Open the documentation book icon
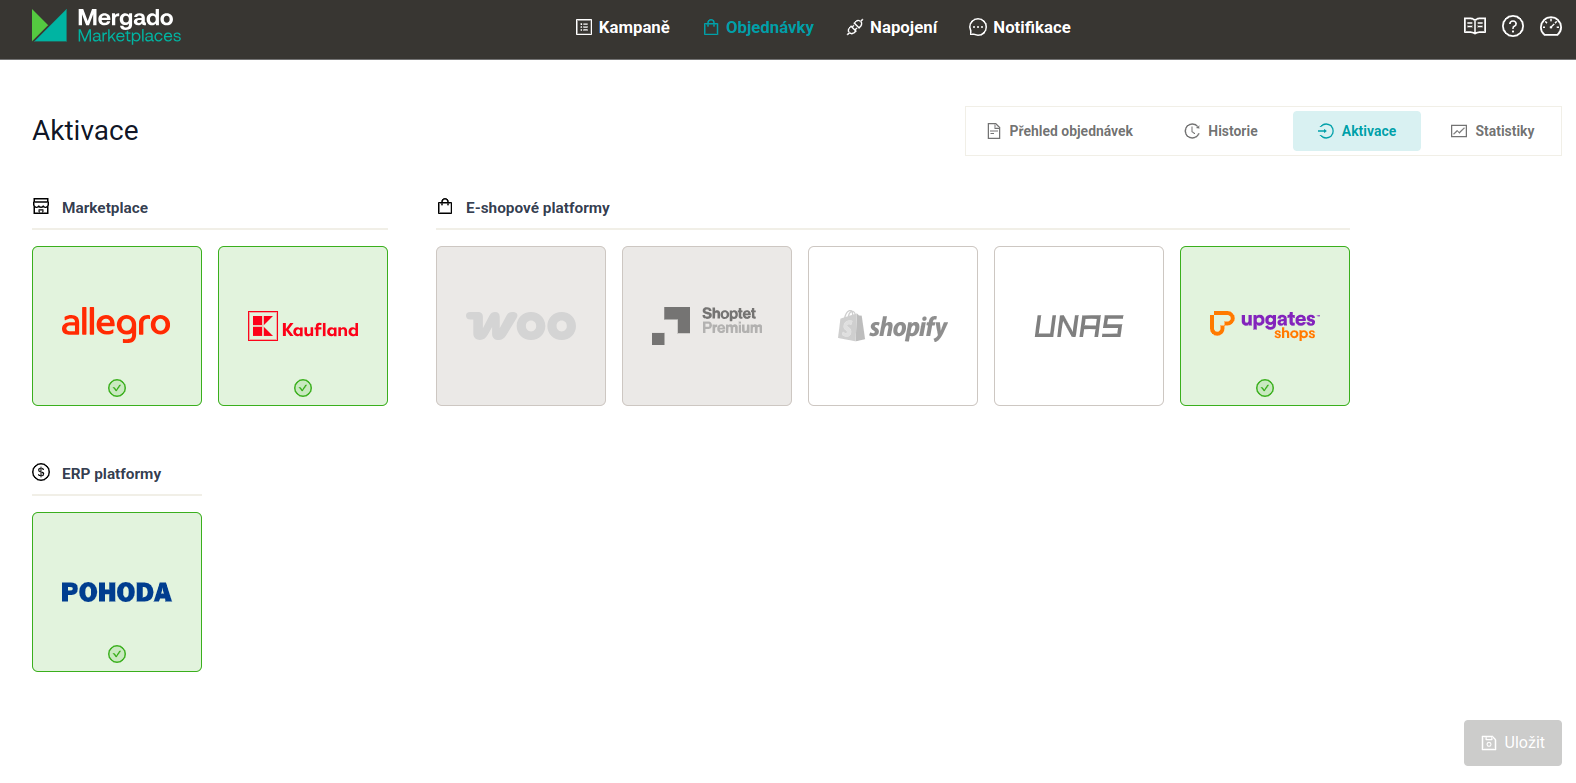1576x783 pixels. point(1474,27)
